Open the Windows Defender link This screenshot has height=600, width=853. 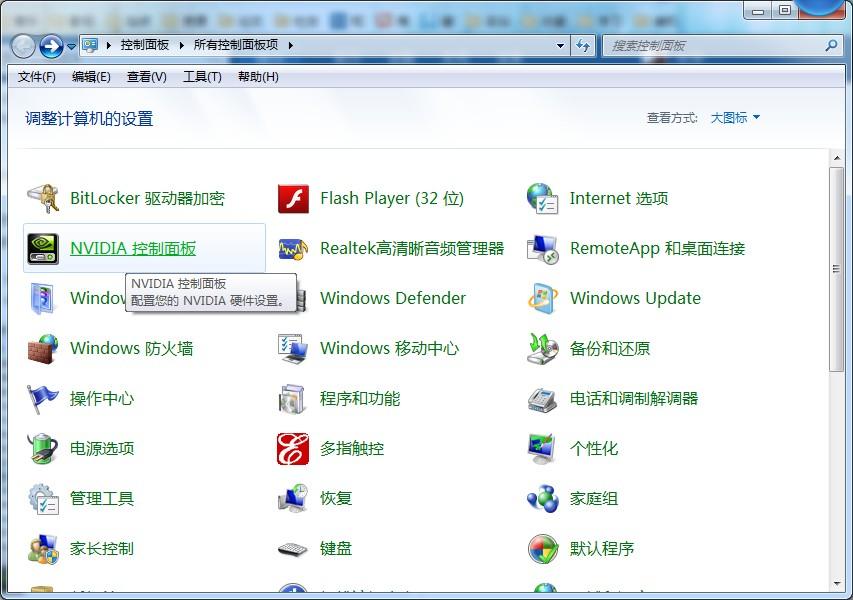pos(393,298)
